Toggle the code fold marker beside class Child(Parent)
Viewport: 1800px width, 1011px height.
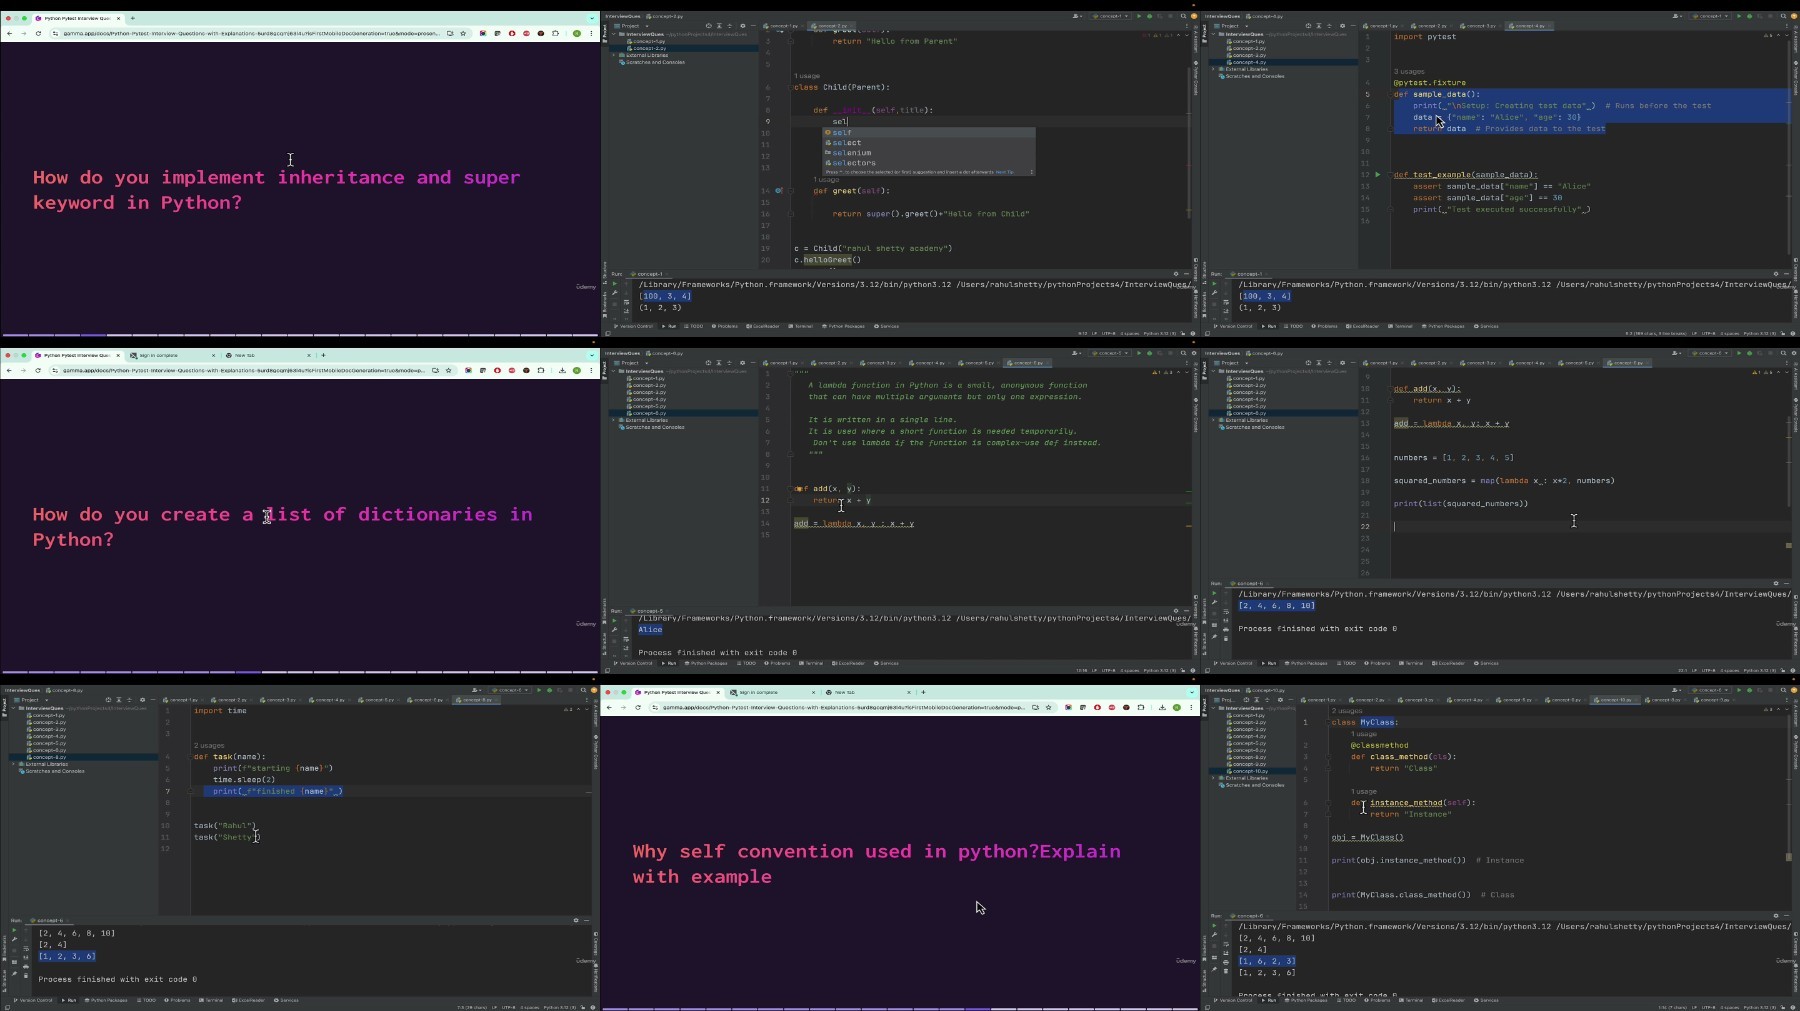[x=790, y=87]
